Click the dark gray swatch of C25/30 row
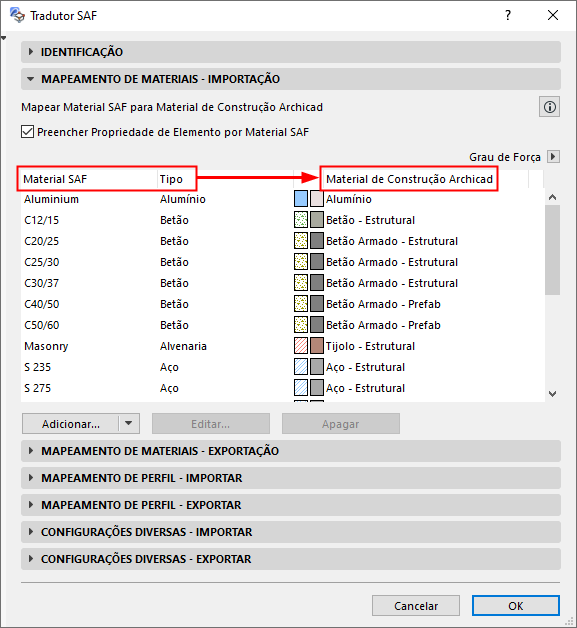Image resolution: width=577 pixels, height=628 pixels. coord(317,262)
